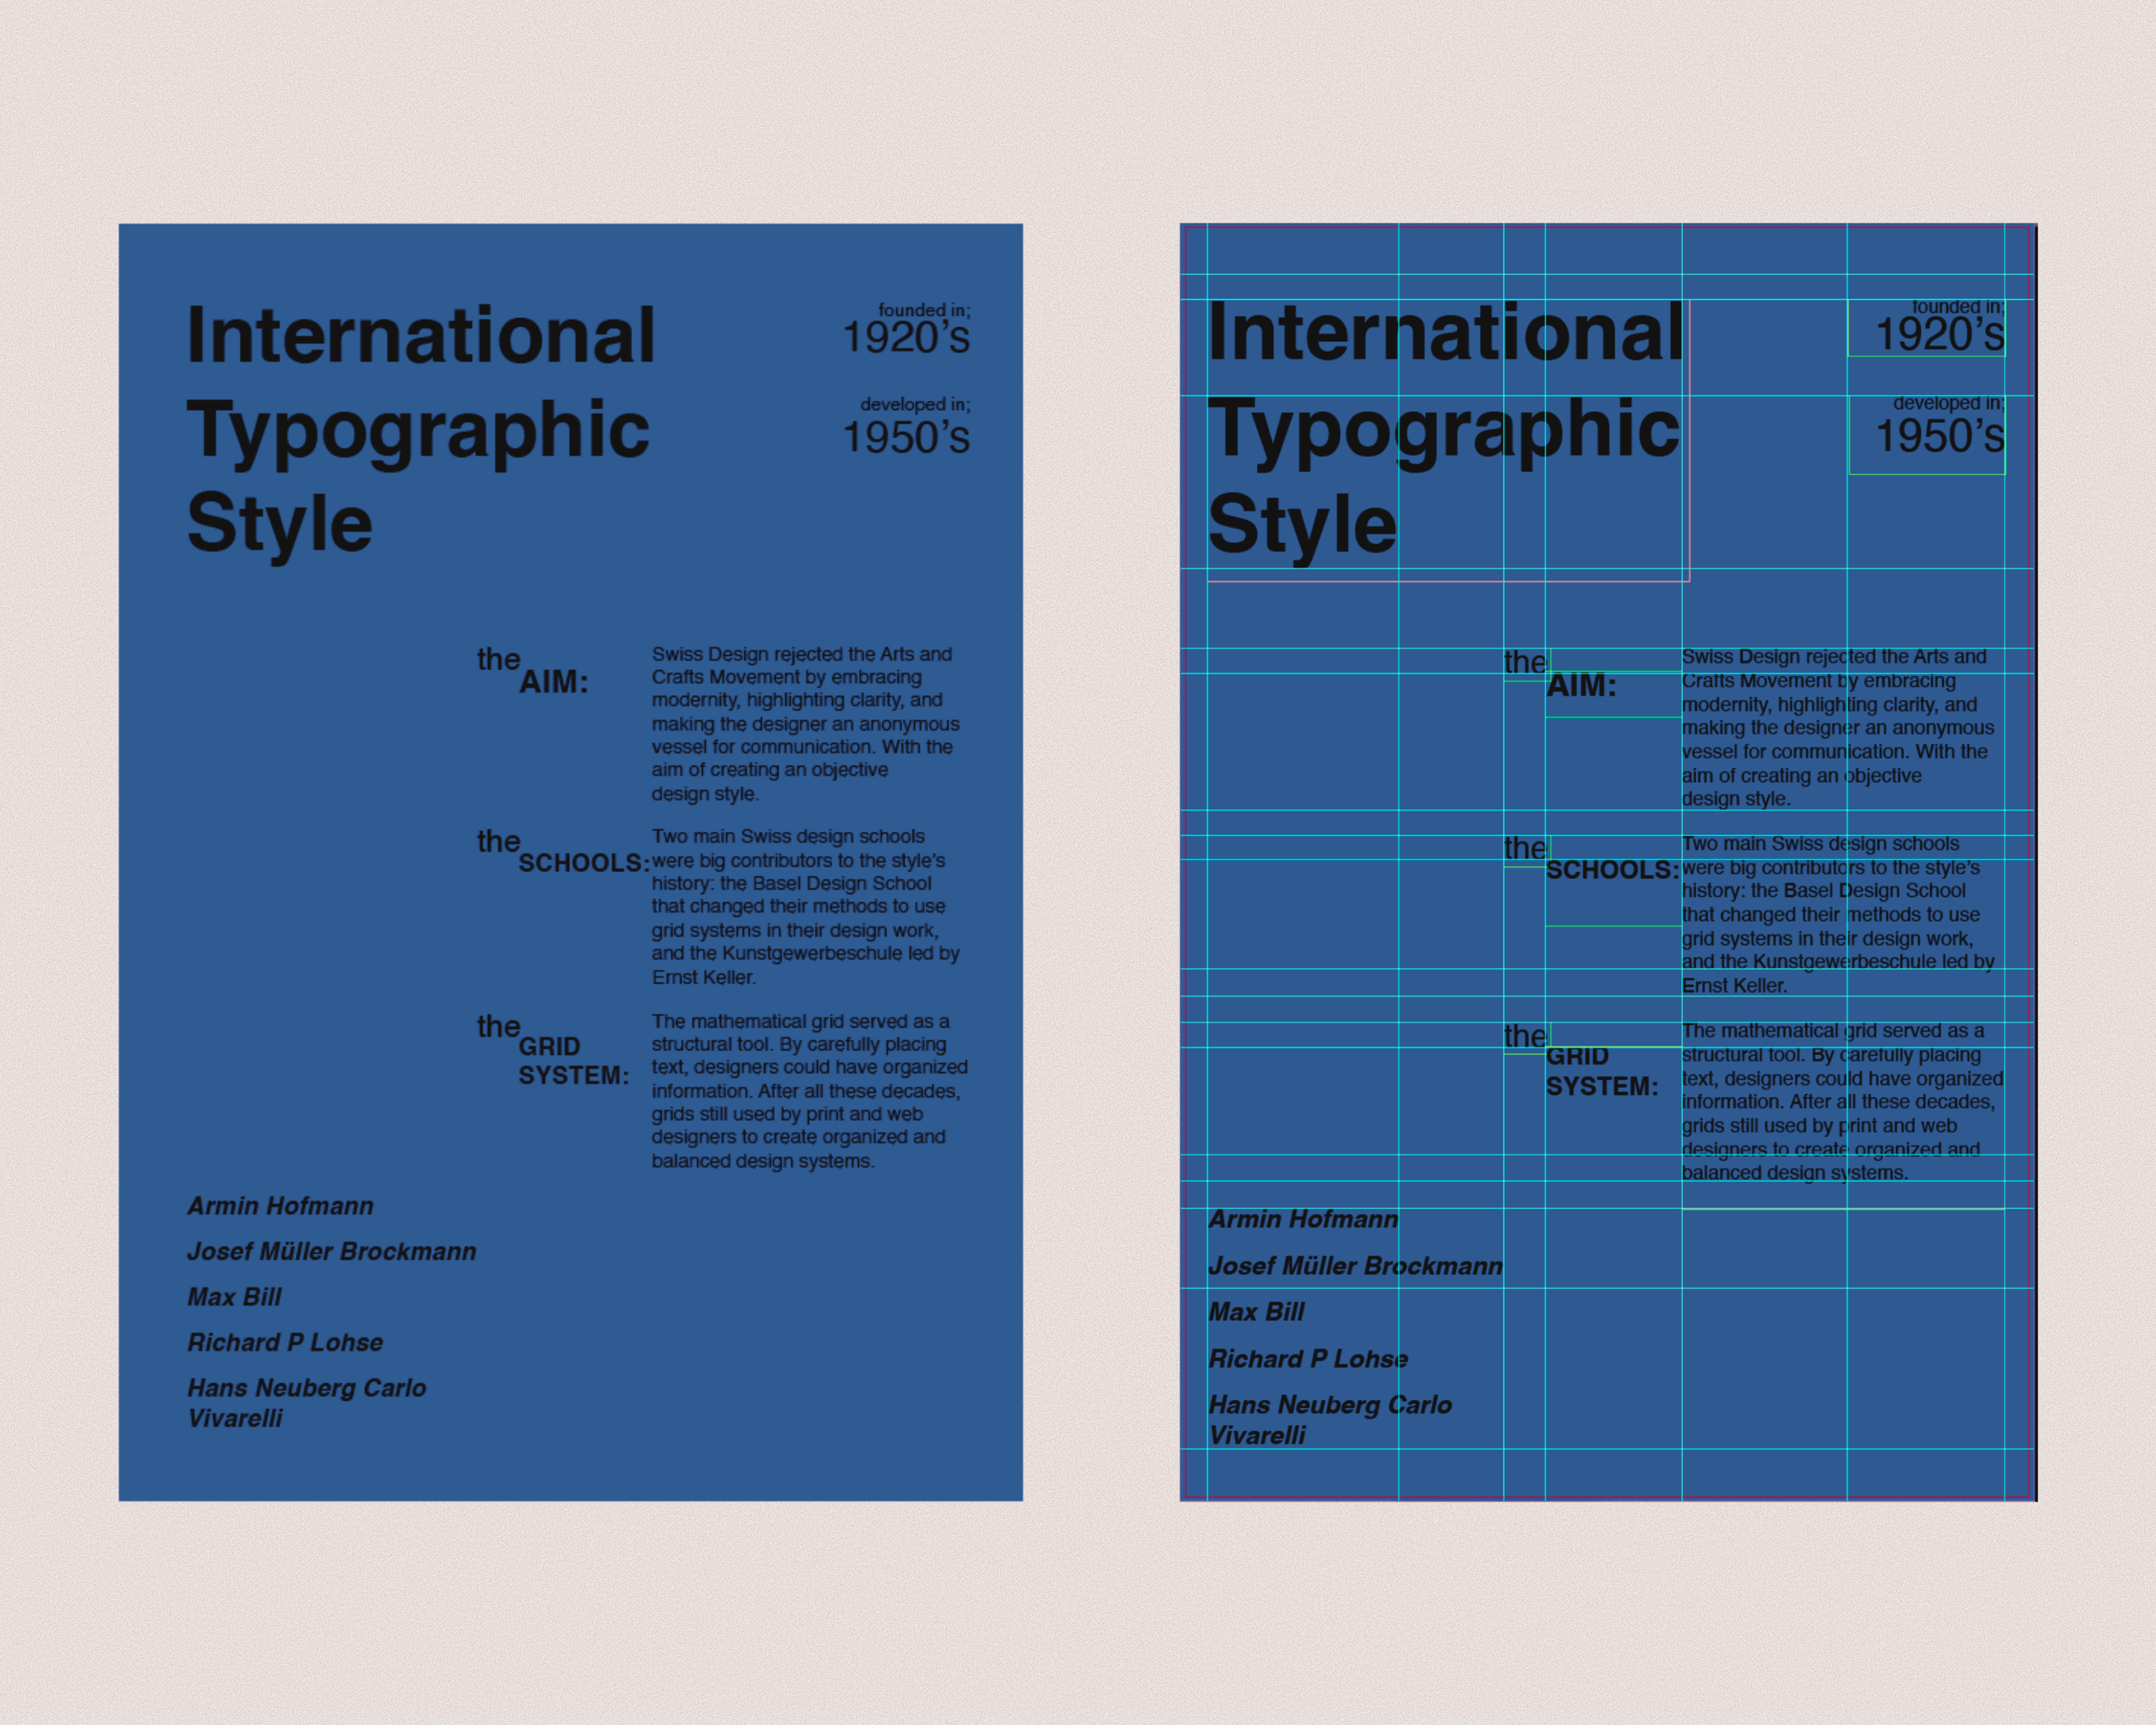The height and width of the screenshot is (1725, 2156).
Task: Click 'Richard P Lohse' on the grid-overlay poster
Action: pos(1308,1359)
